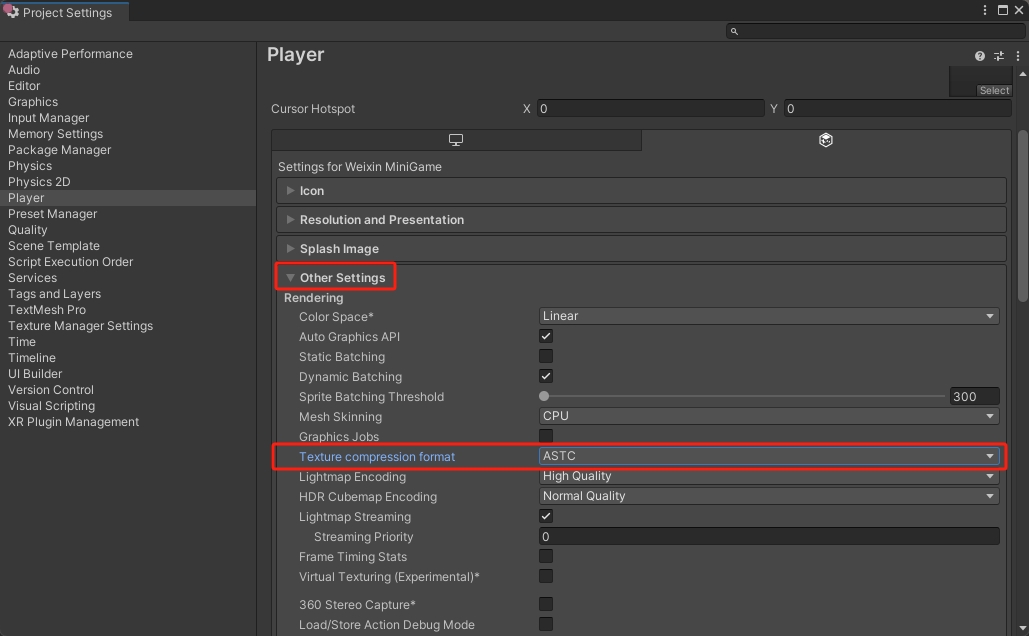Open the Color Space dropdown
The image size is (1029, 636).
coord(769,316)
